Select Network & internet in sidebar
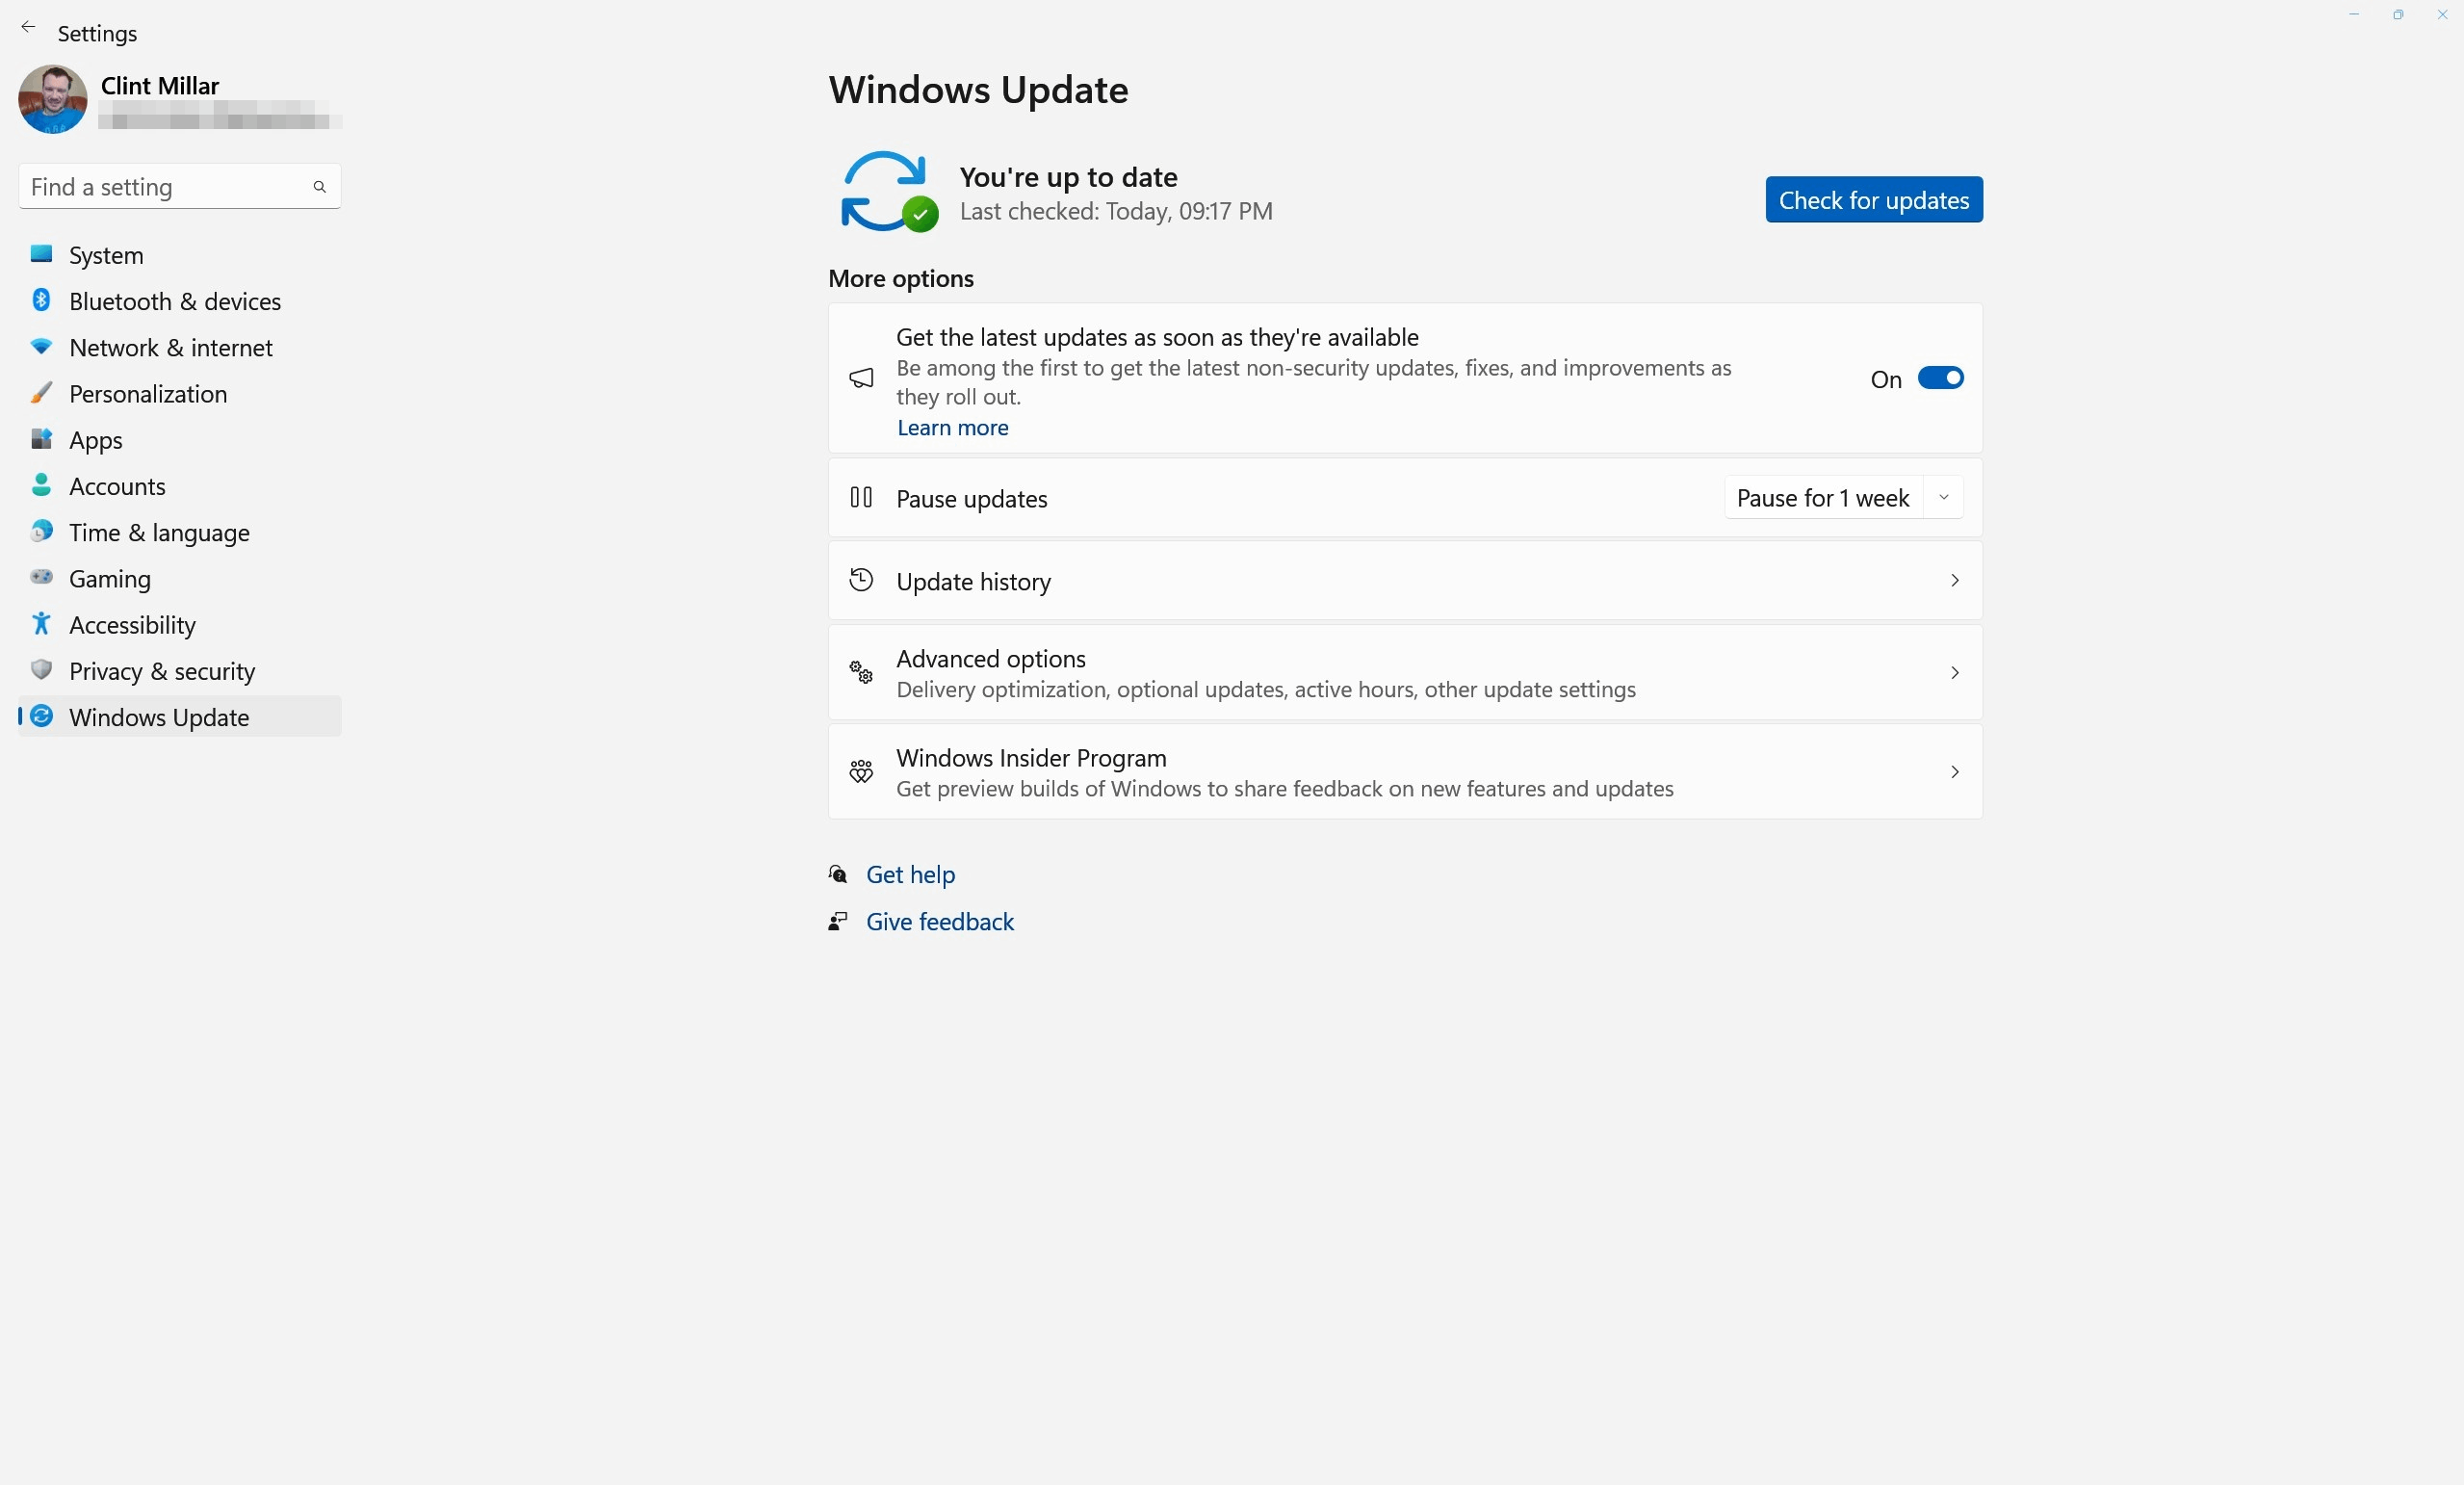Screen dimensions: 2464x1485 click(180, 346)
